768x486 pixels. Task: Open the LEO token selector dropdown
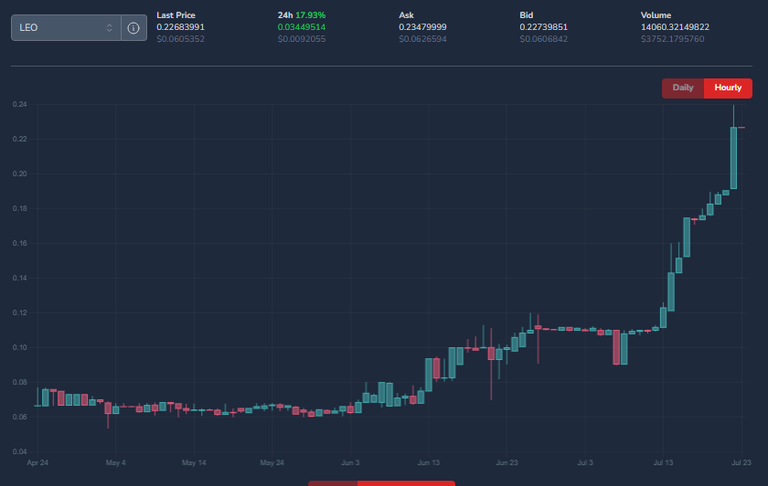66,27
